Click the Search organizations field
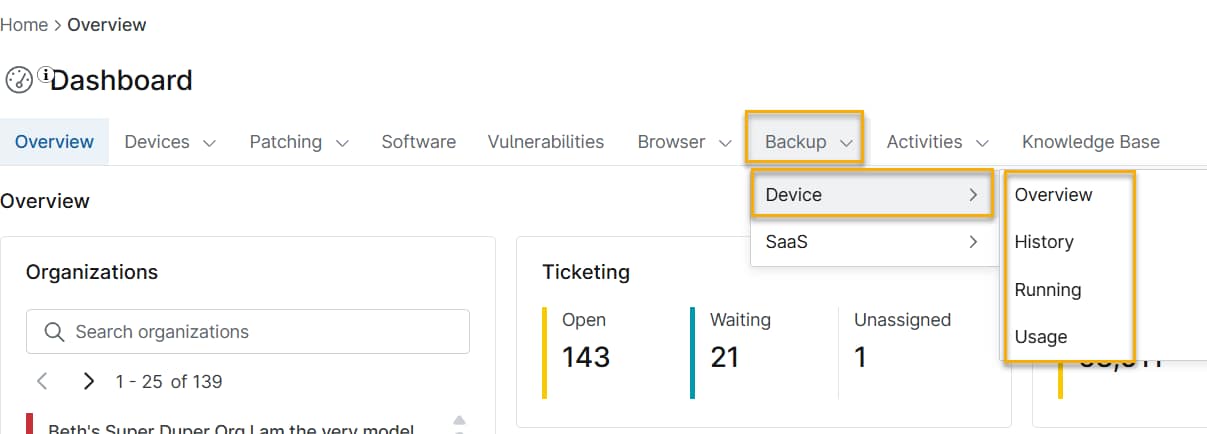 (260, 332)
